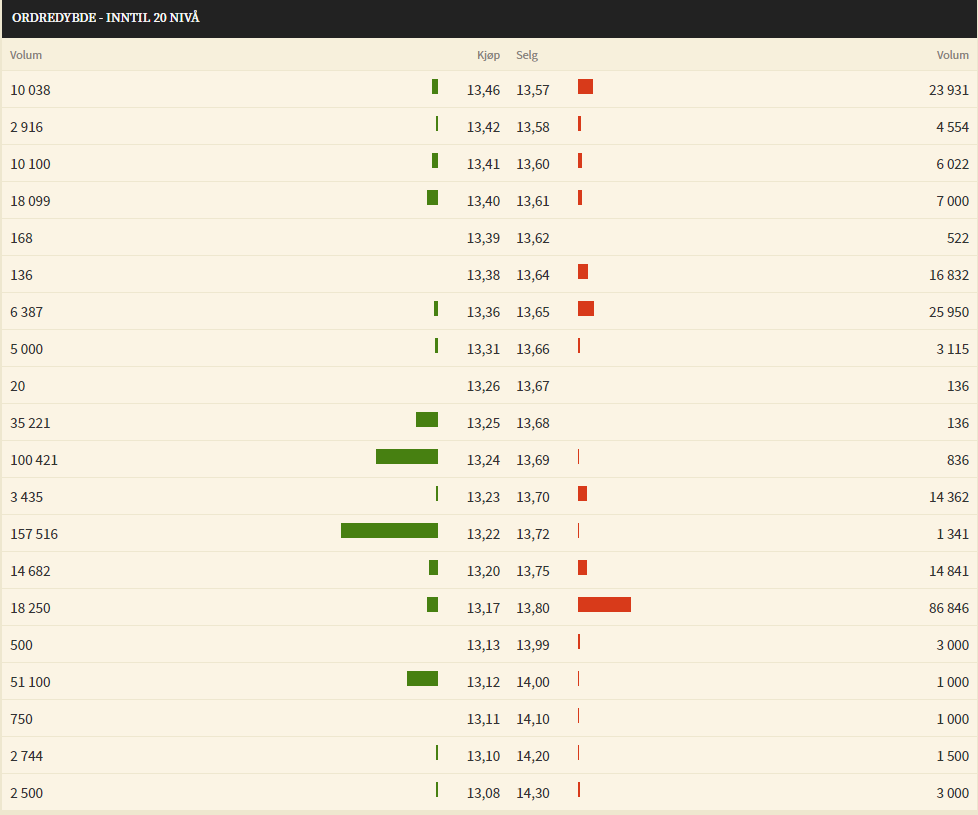This screenshot has width=978, height=815.
Task: Click the green bar at buy price 13,40
Action: (x=432, y=198)
